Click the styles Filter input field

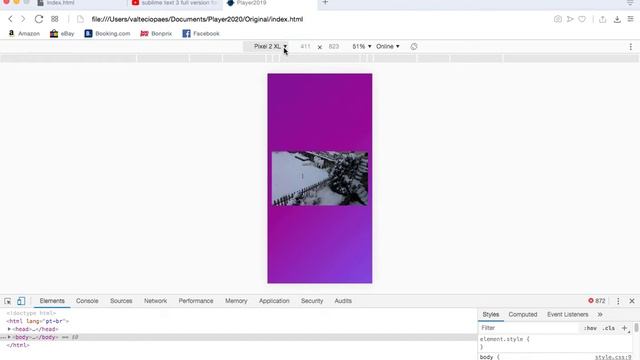pos(529,328)
